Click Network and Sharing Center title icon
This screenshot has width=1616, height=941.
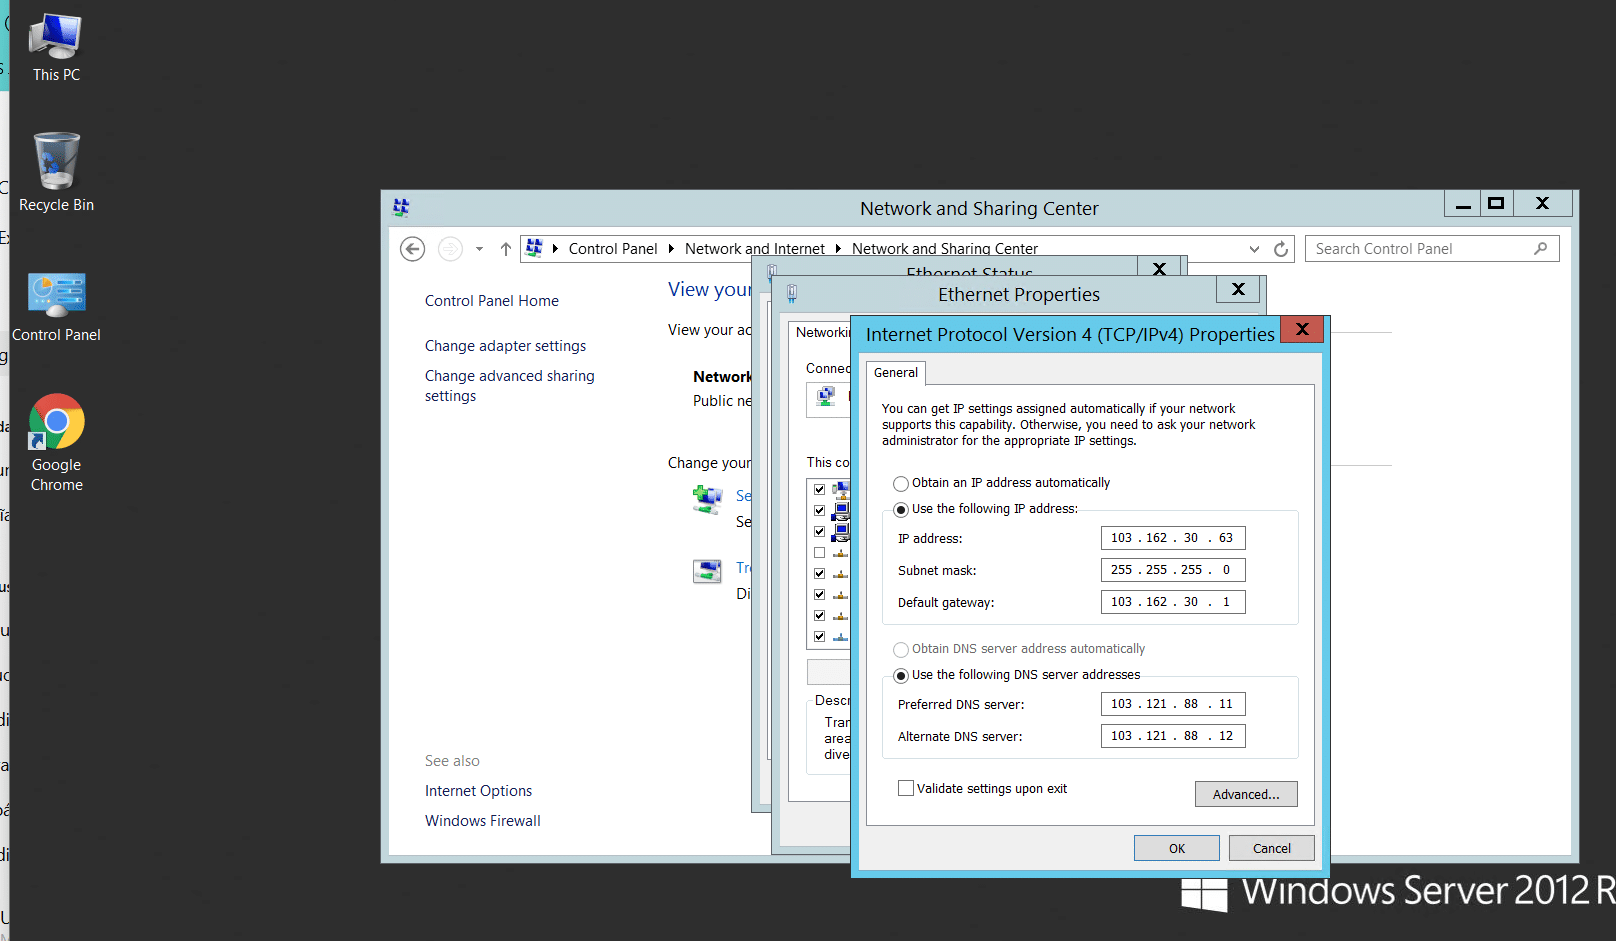401,208
